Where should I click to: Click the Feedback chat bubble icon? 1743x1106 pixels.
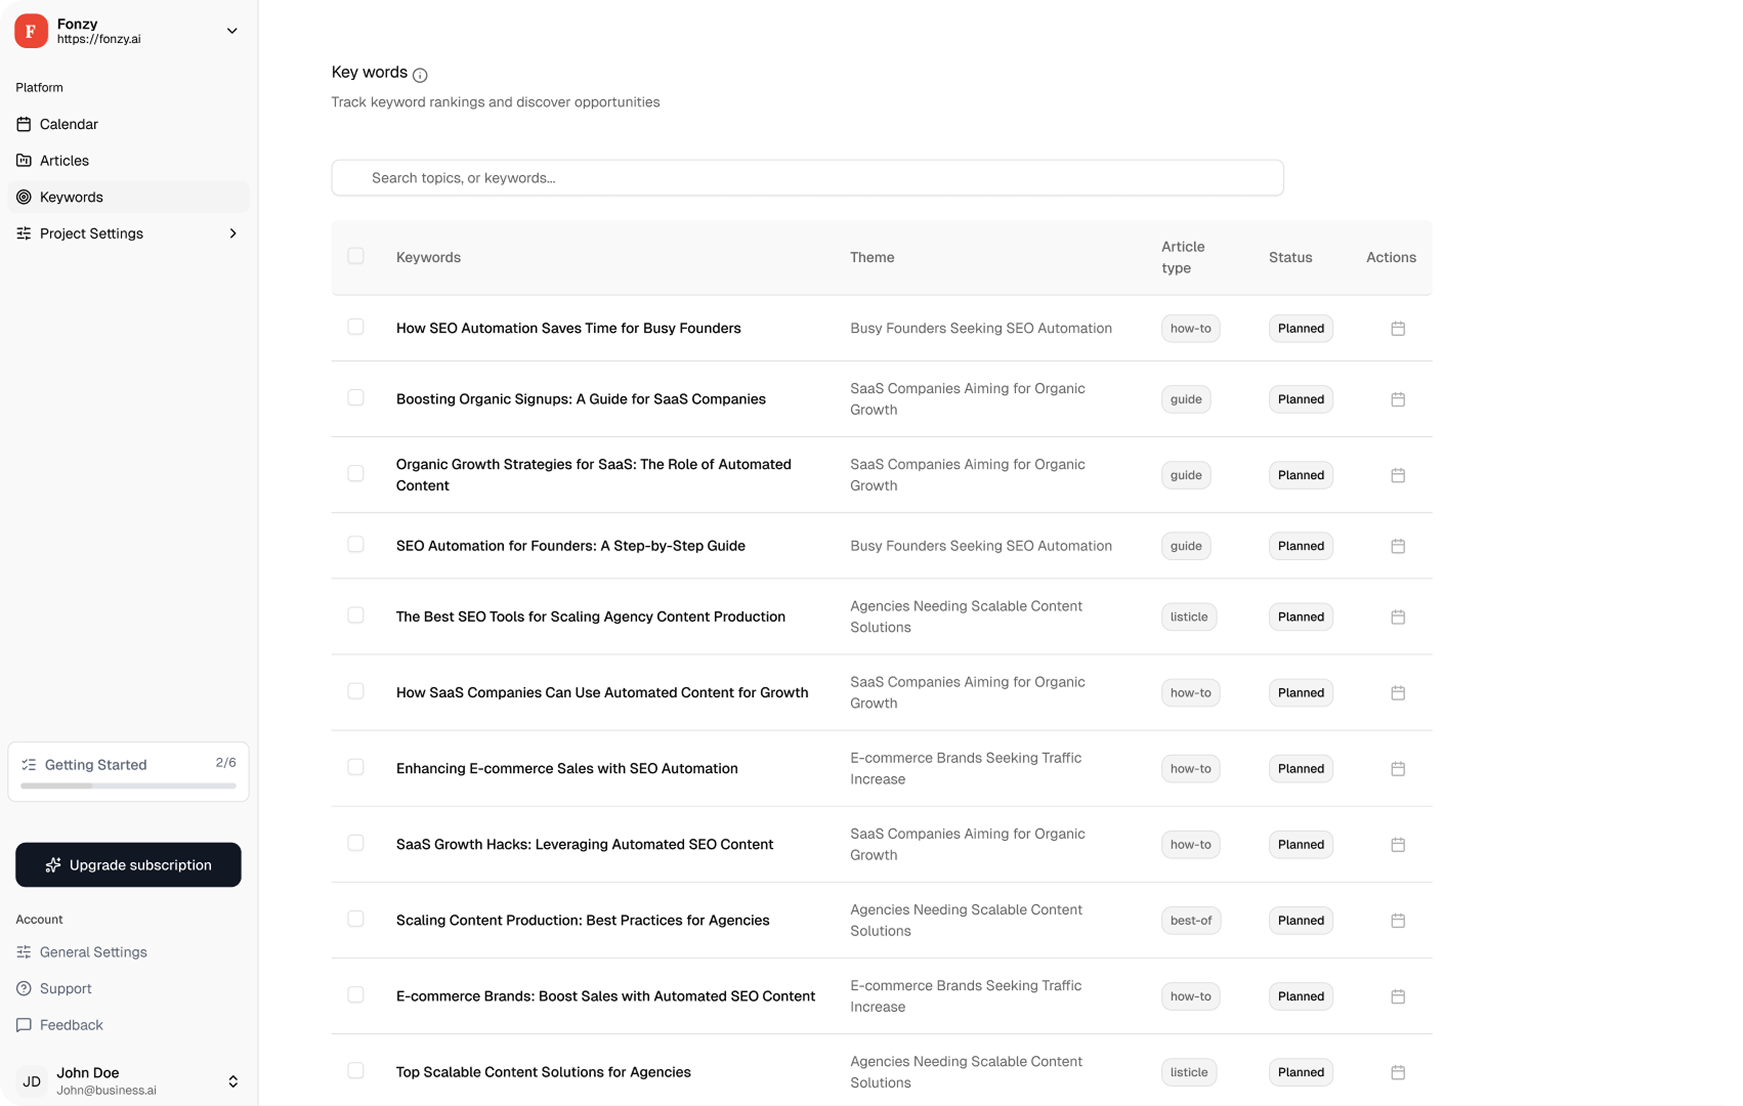23,1025
